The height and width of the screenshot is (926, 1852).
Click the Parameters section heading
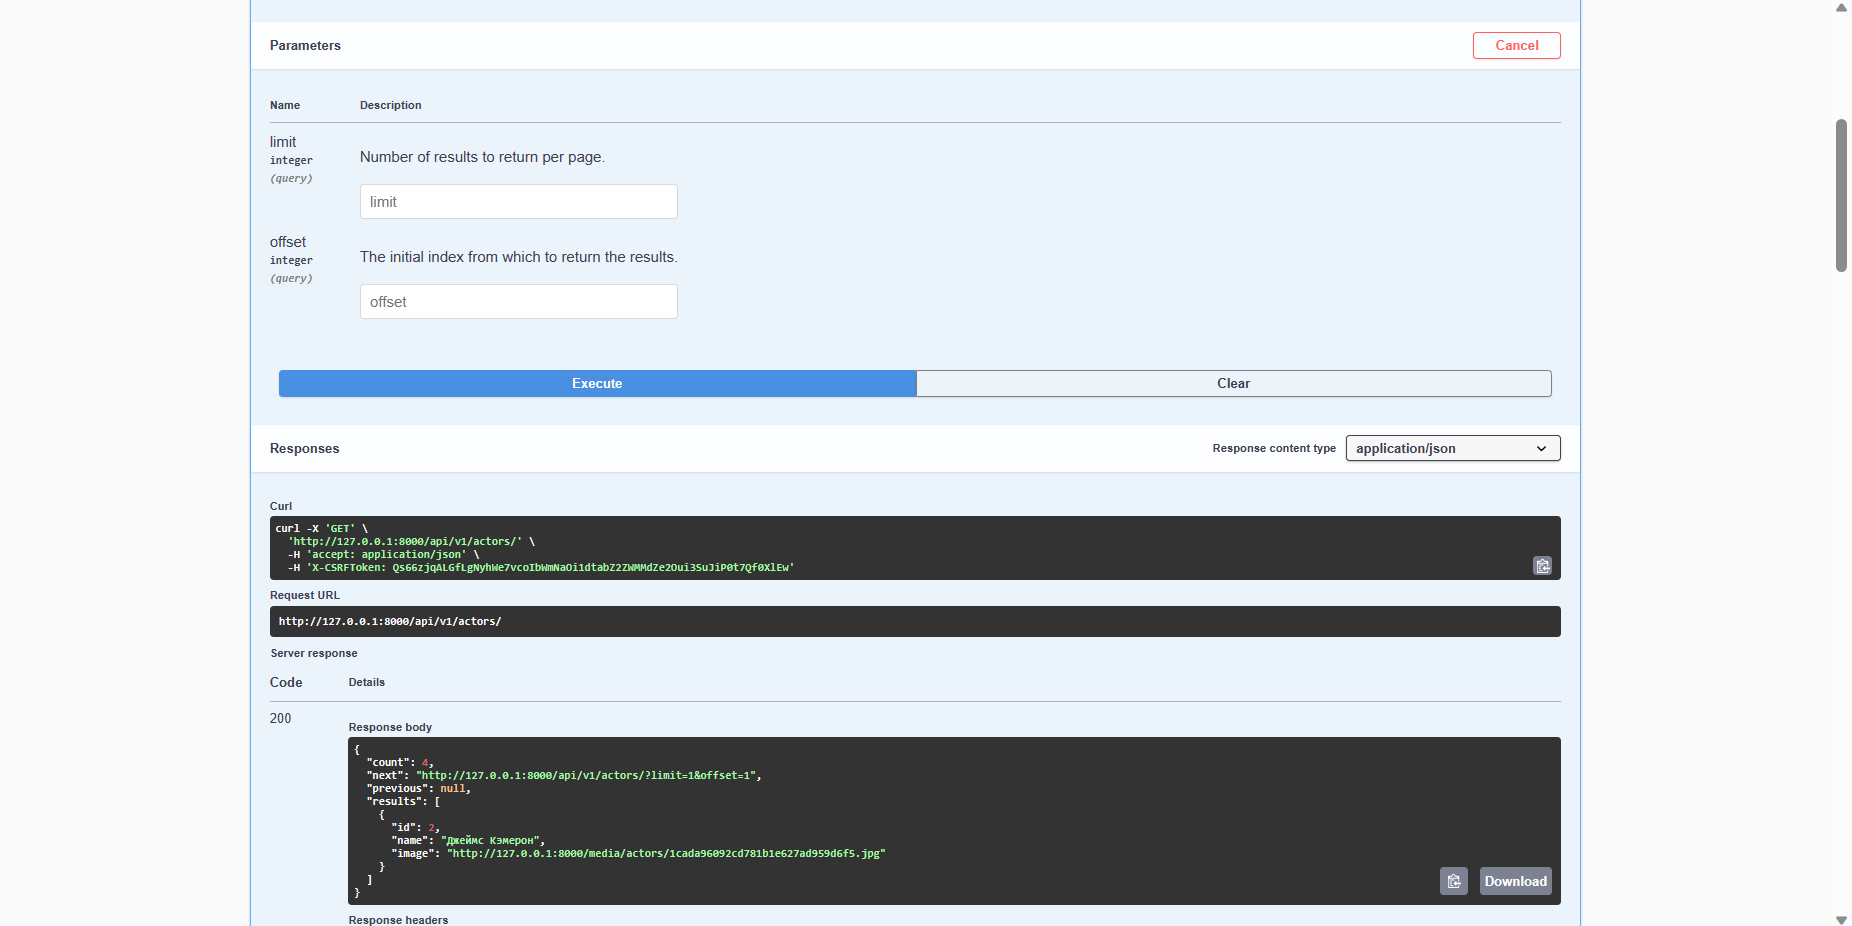pyautogui.click(x=305, y=45)
